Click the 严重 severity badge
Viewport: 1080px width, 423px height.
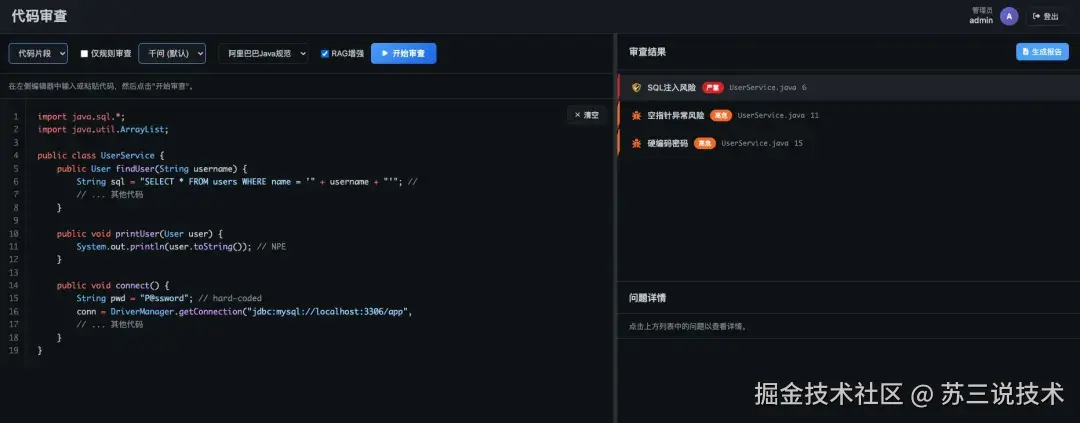713,87
